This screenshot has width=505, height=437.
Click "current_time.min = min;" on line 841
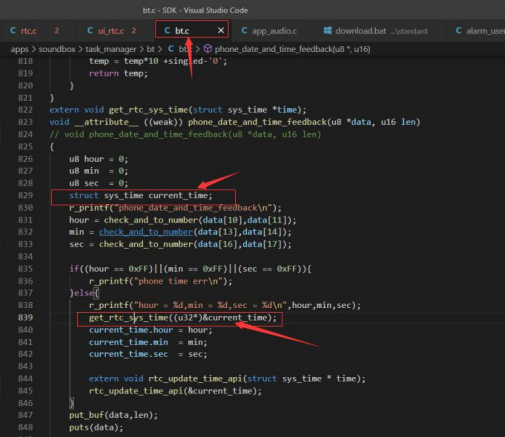(148, 342)
